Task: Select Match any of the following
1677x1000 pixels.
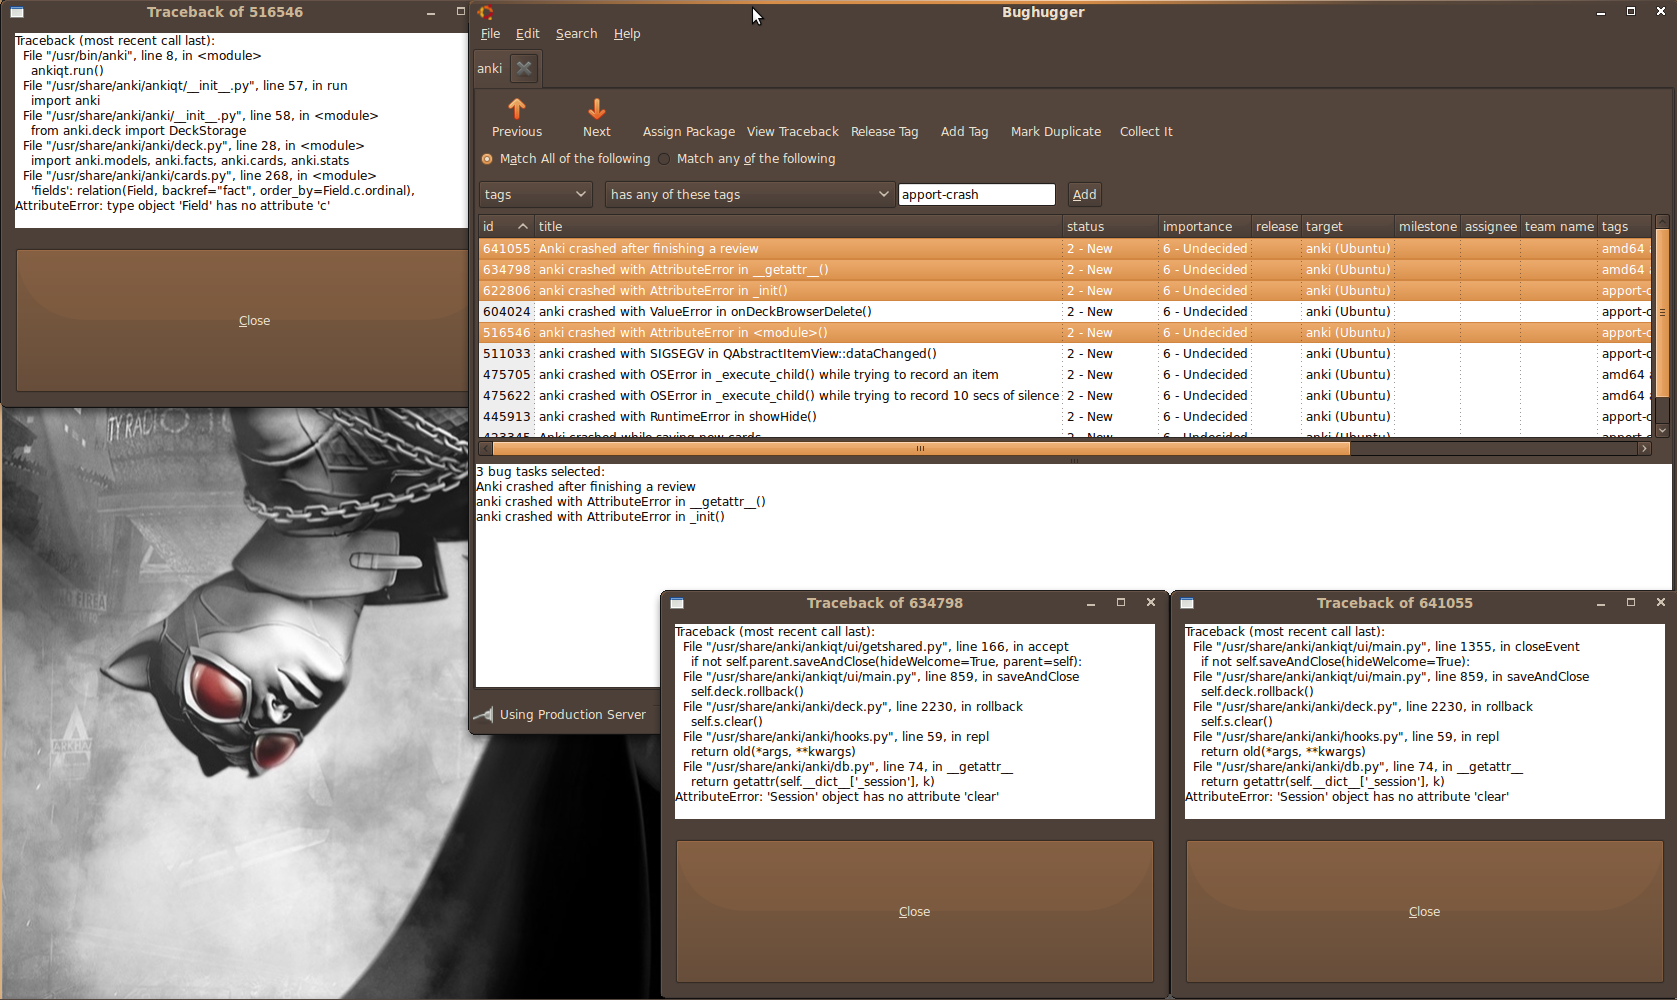Action: pyautogui.click(x=664, y=159)
